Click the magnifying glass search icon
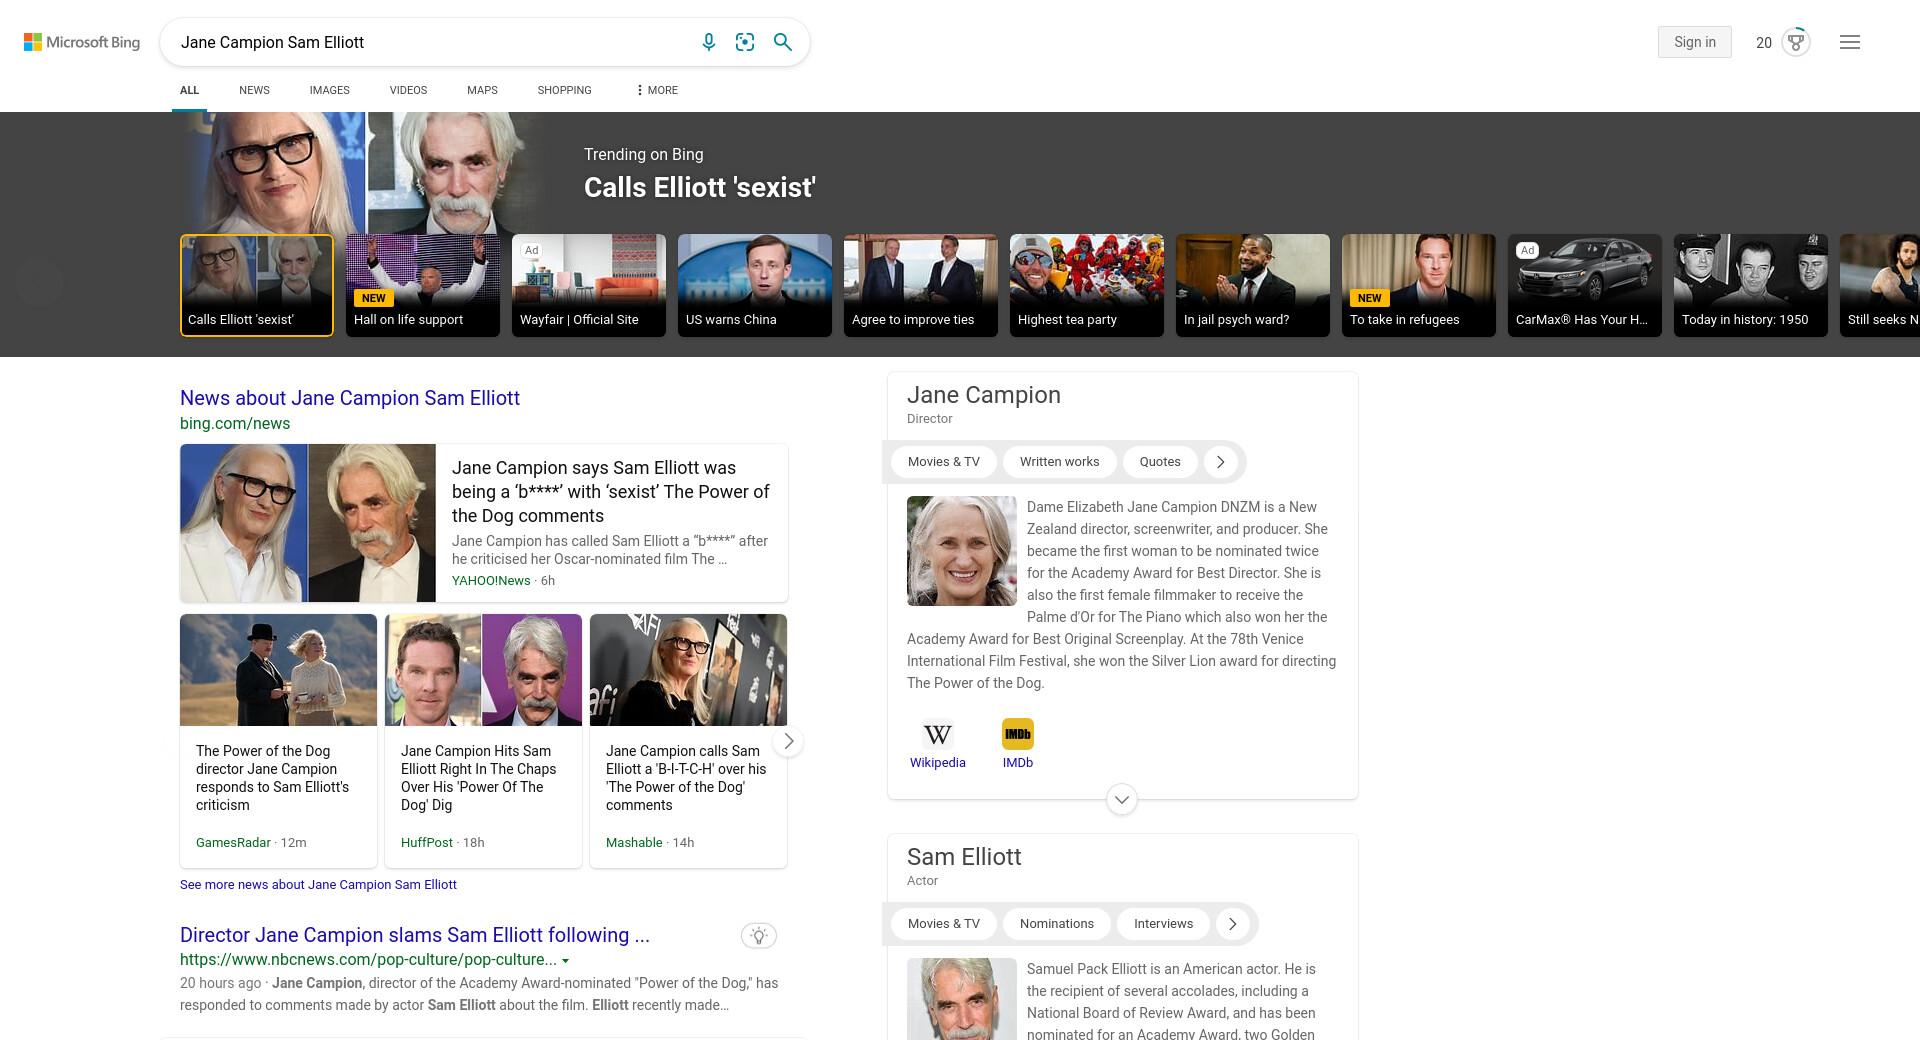The height and width of the screenshot is (1040, 1920). 783,42
